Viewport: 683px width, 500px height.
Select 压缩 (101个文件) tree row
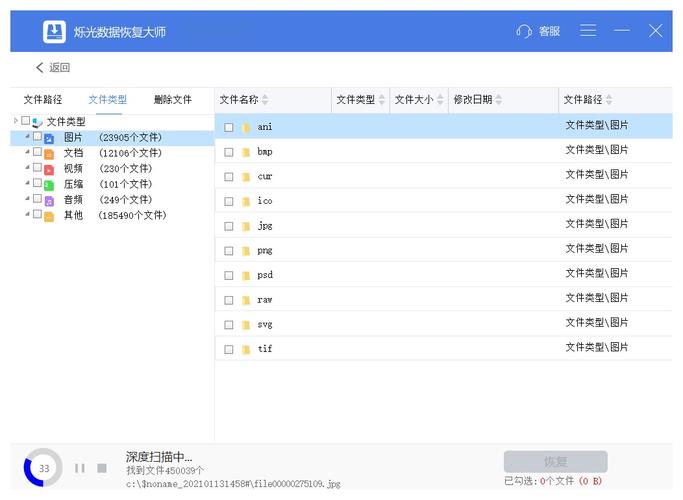tap(112, 185)
